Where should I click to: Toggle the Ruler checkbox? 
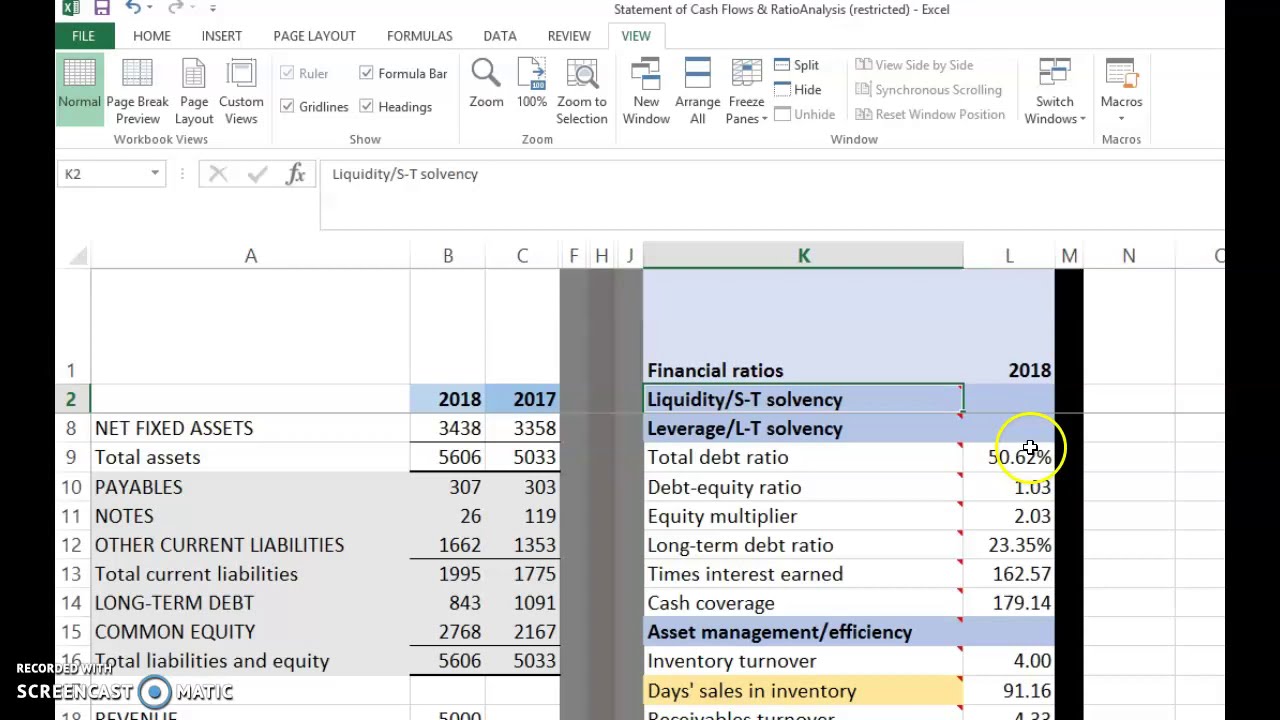point(287,73)
